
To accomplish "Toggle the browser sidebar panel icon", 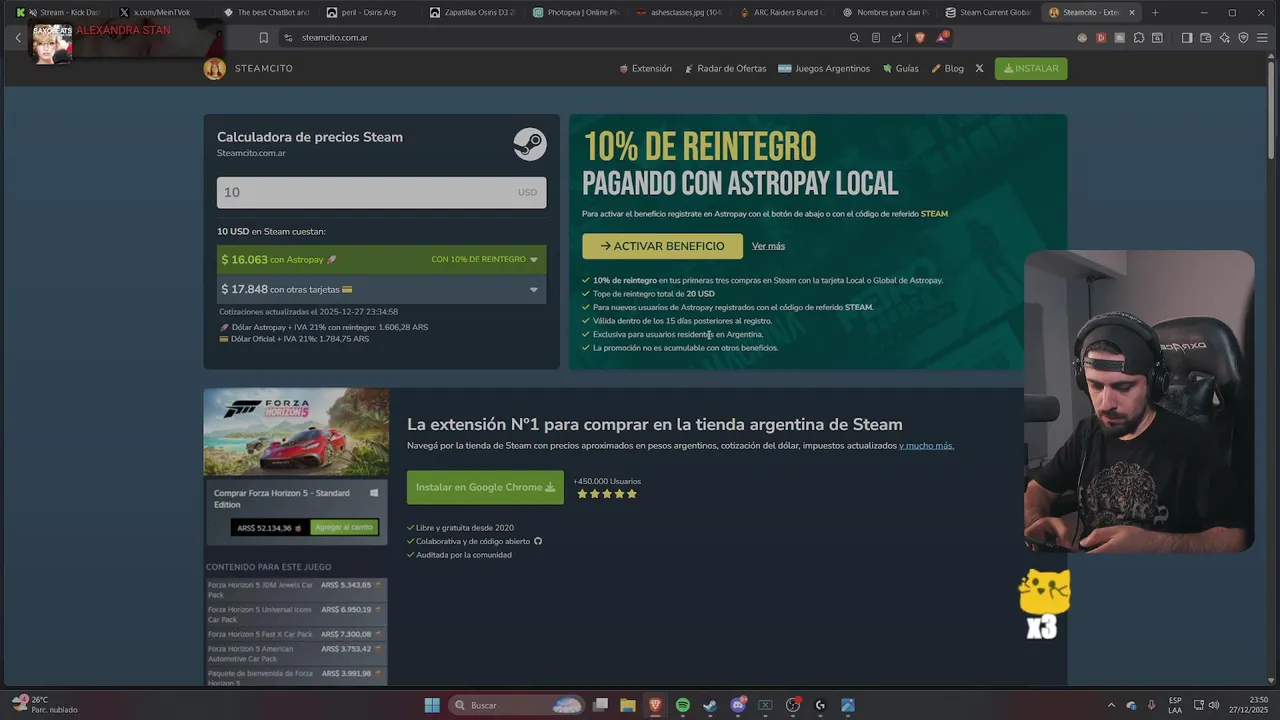I will pos(1187,38).
